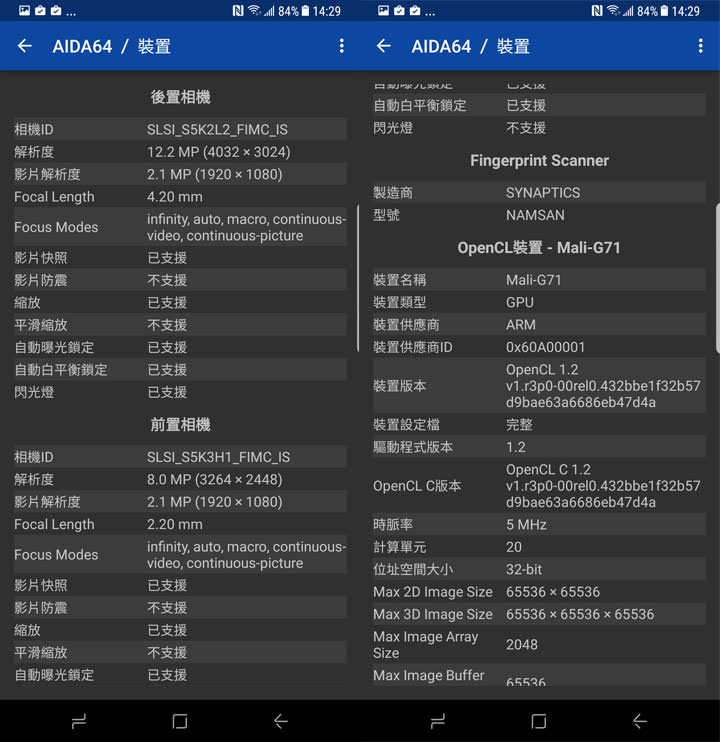Tap the focal length value 4.20 mm
Image resolution: width=720 pixels, height=742 pixels.
(x=175, y=197)
